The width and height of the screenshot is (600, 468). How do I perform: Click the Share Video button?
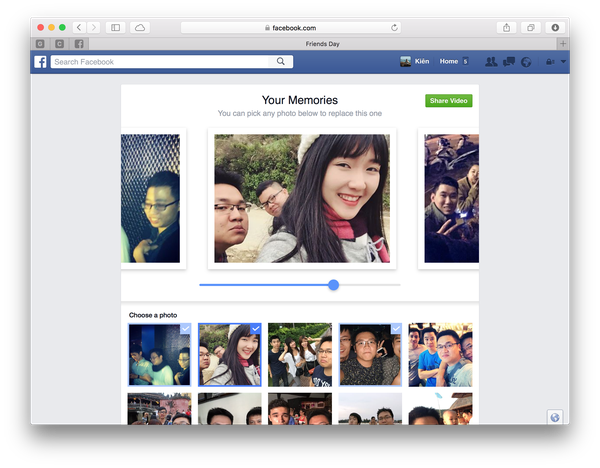click(x=448, y=101)
